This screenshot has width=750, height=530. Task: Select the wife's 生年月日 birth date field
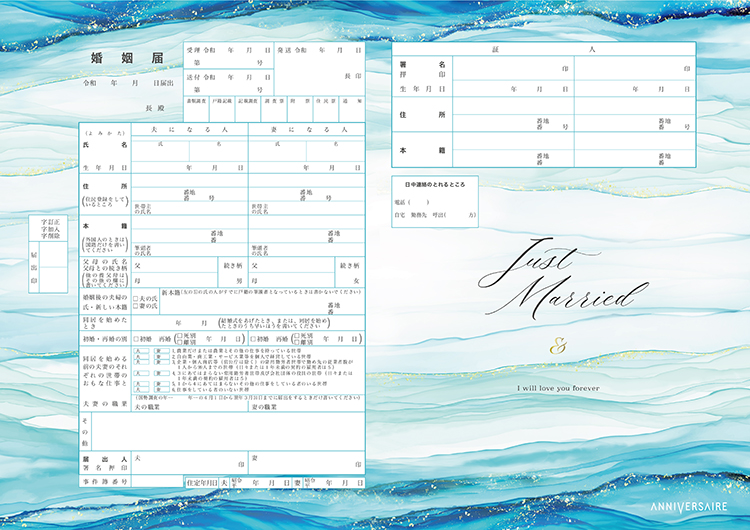pyautogui.click(x=307, y=167)
